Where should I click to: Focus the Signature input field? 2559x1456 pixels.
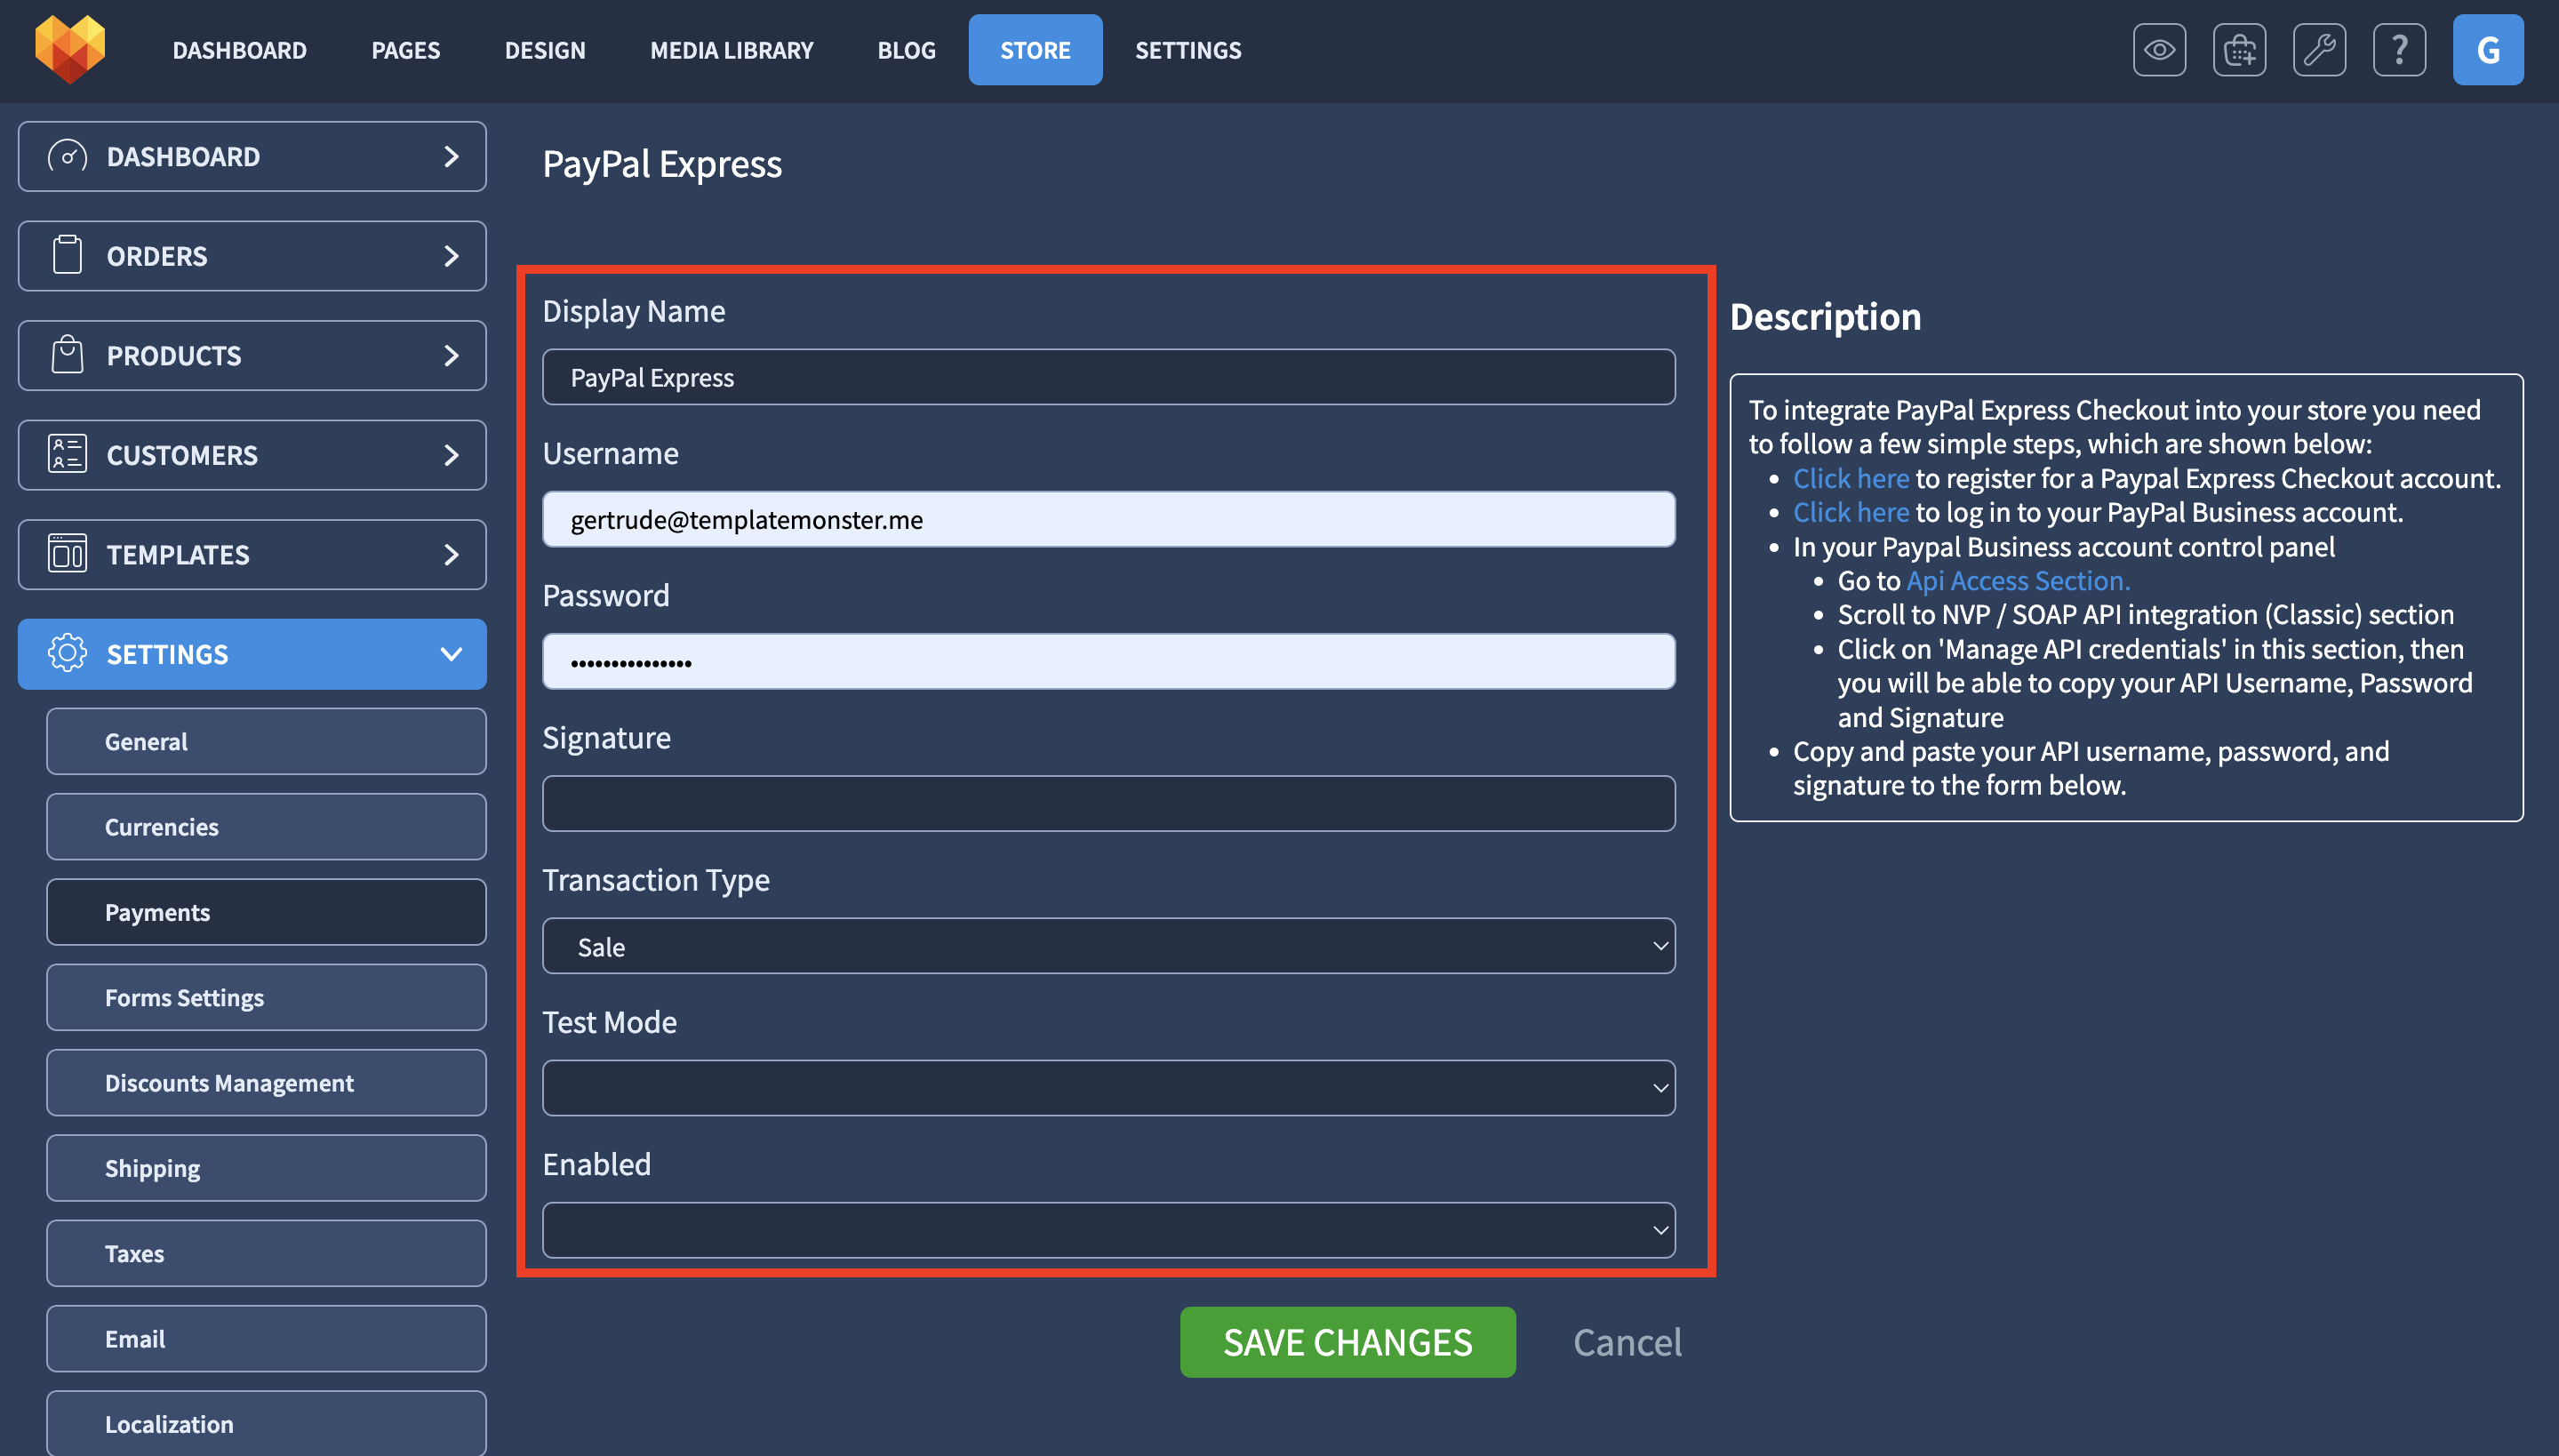(1108, 803)
